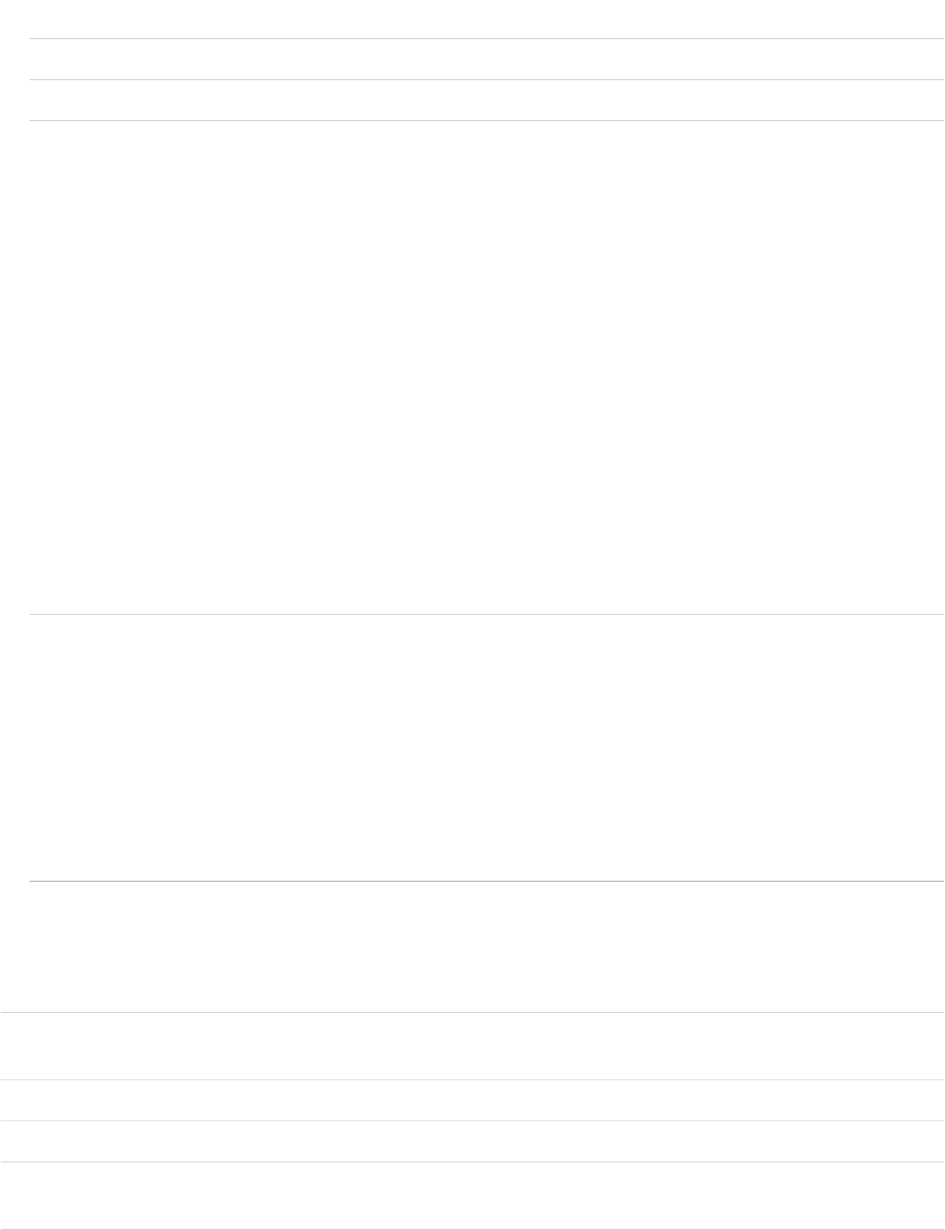Click the fourth divider of the lower table
The width and height of the screenshot is (945, 1230).
point(472,1162)
